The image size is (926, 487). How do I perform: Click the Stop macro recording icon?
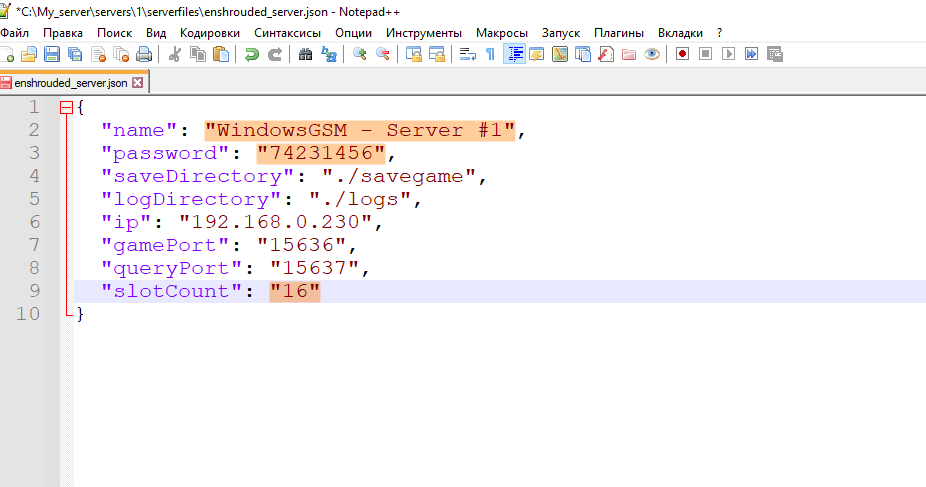[x=705, y=54]
